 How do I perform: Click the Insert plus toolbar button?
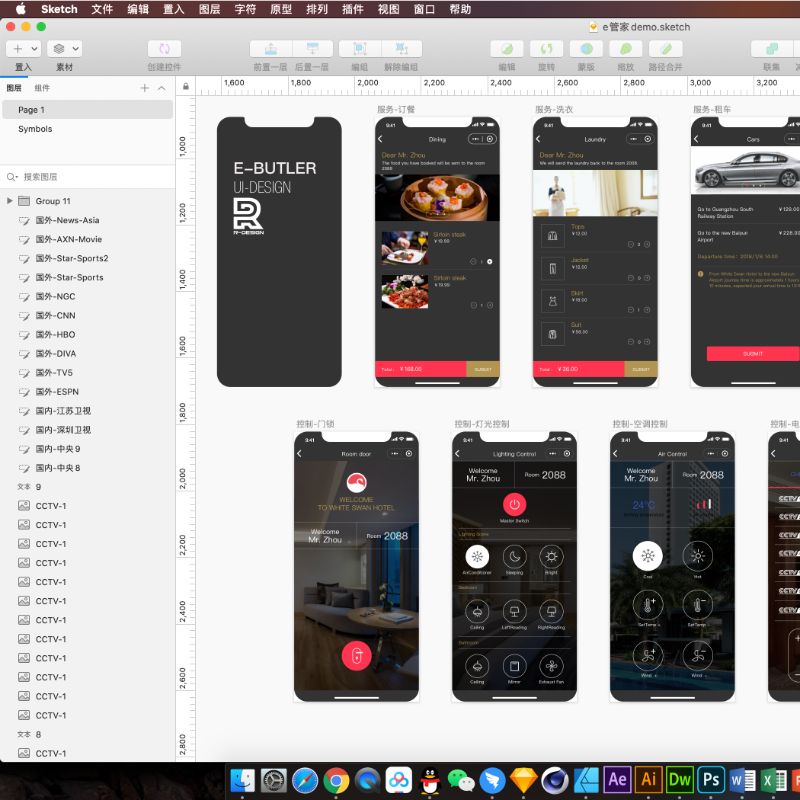tap(18, 49)
